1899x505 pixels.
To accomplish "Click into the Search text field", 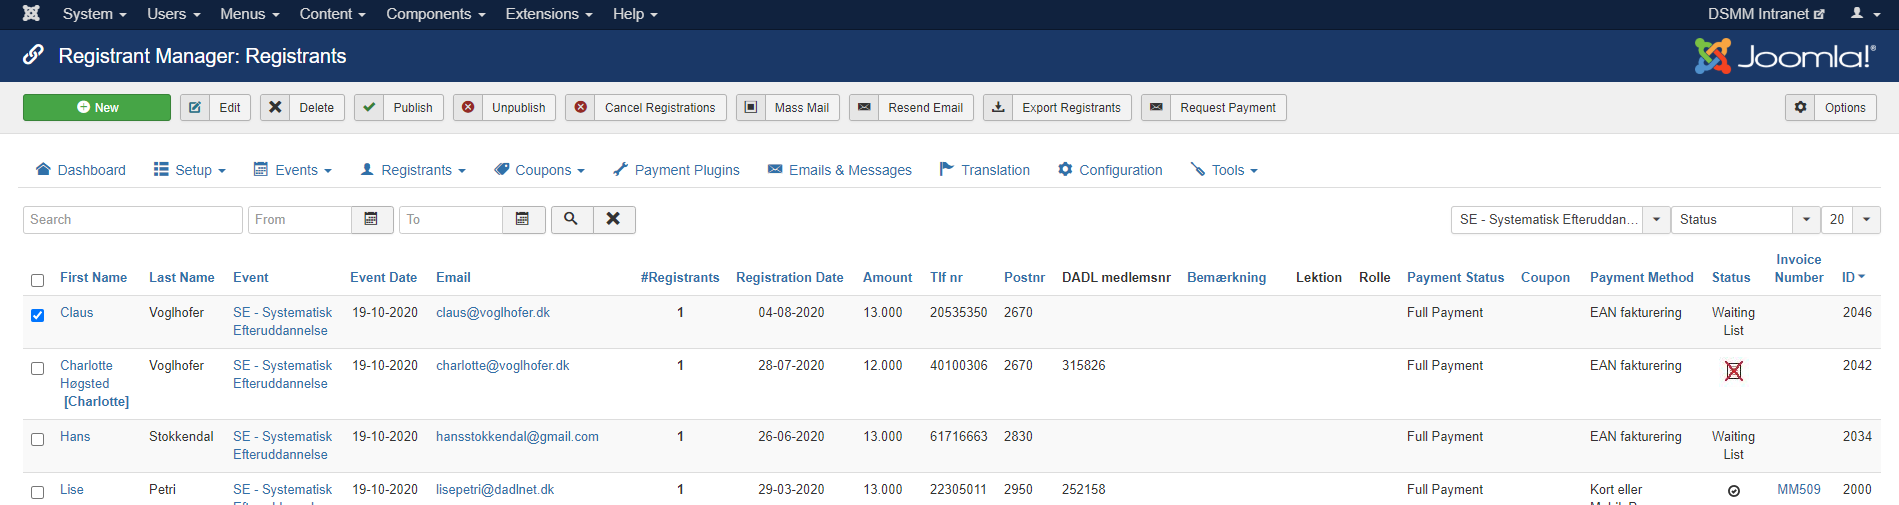I will coord(132,220).
